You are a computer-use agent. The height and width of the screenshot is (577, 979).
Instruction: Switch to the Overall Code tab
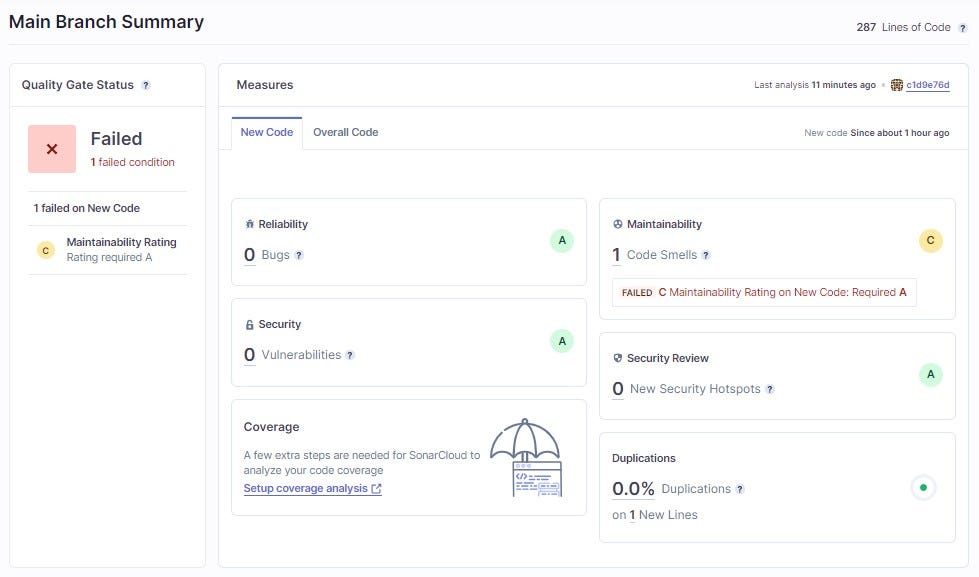point(345,132)
